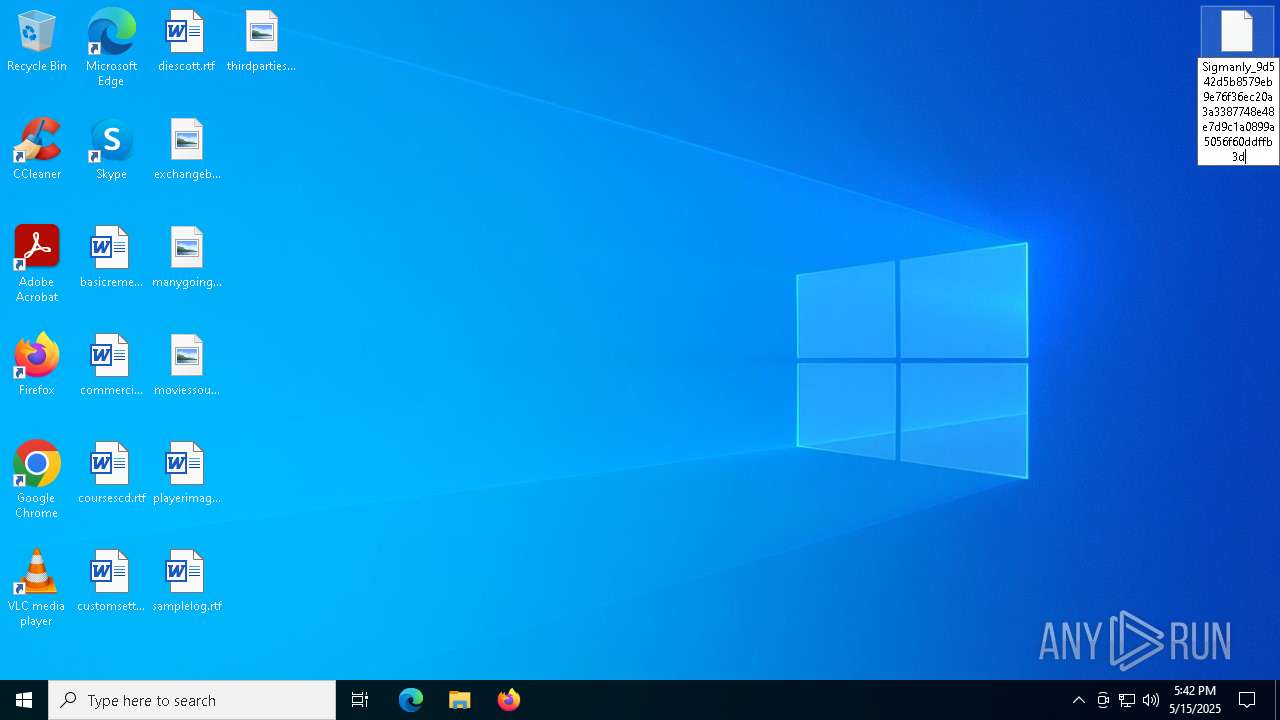
Task: Open Task View from the taskbar
Action: (360, 700)
